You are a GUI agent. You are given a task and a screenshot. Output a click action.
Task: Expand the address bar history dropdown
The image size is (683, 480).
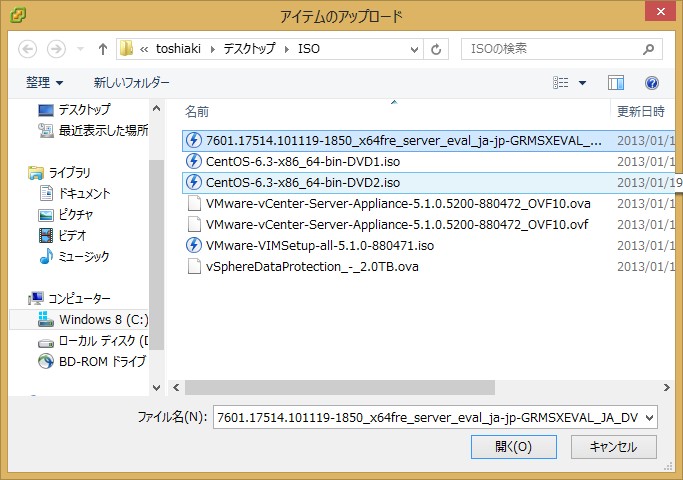pyautogui.click(x=414, y=50)
